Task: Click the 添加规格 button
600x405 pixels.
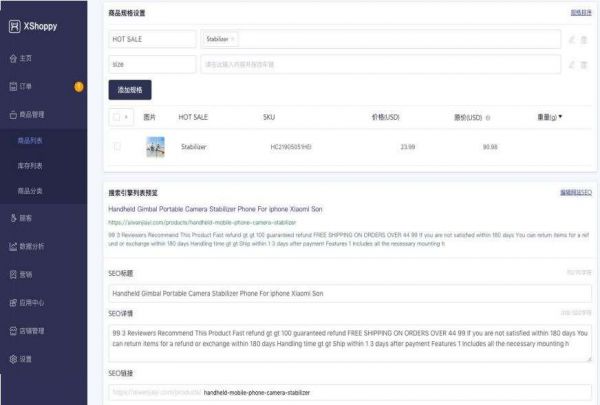Action: 130,90
